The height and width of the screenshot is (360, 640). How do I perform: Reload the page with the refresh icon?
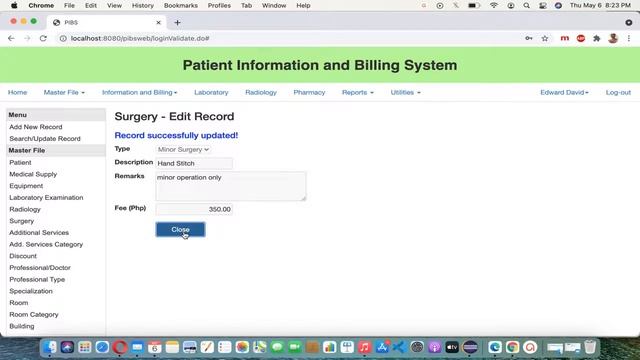(43, 38)
